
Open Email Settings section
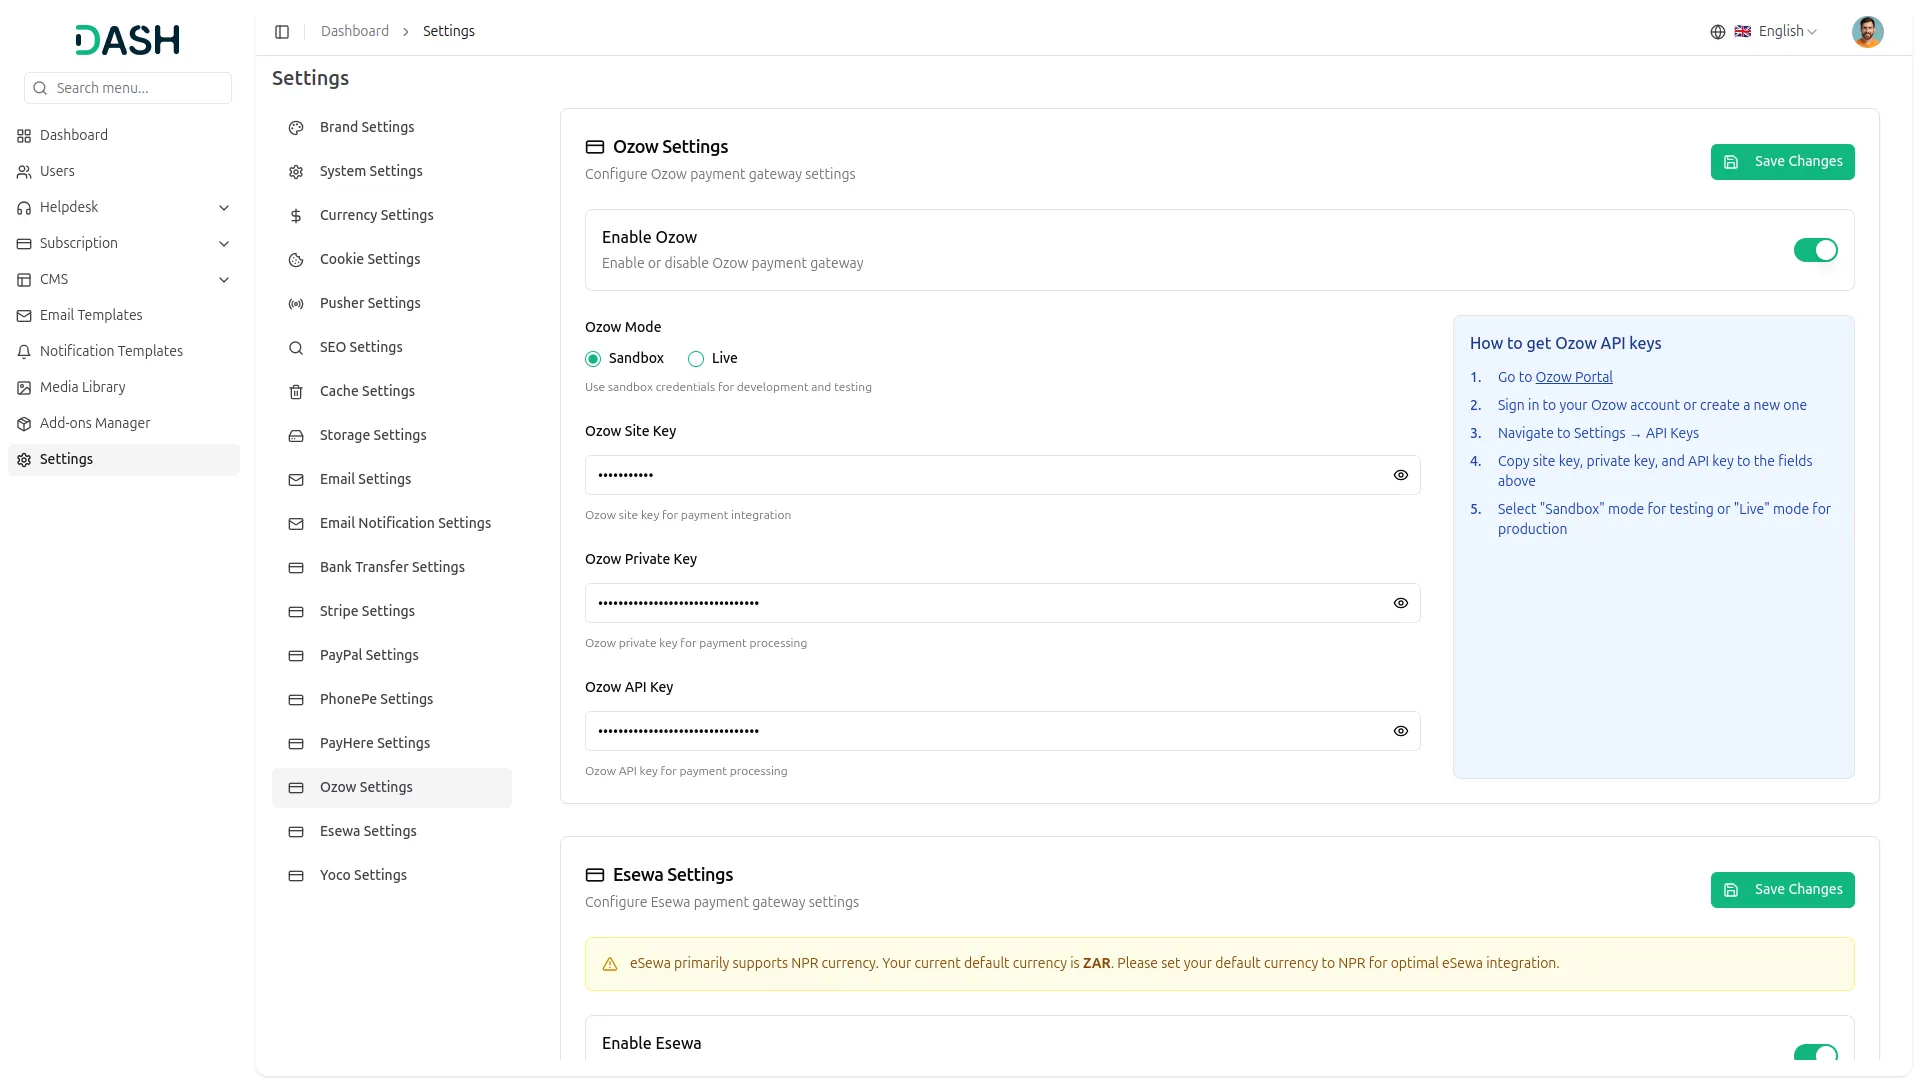pyautogui.click(x=392, y=480)
